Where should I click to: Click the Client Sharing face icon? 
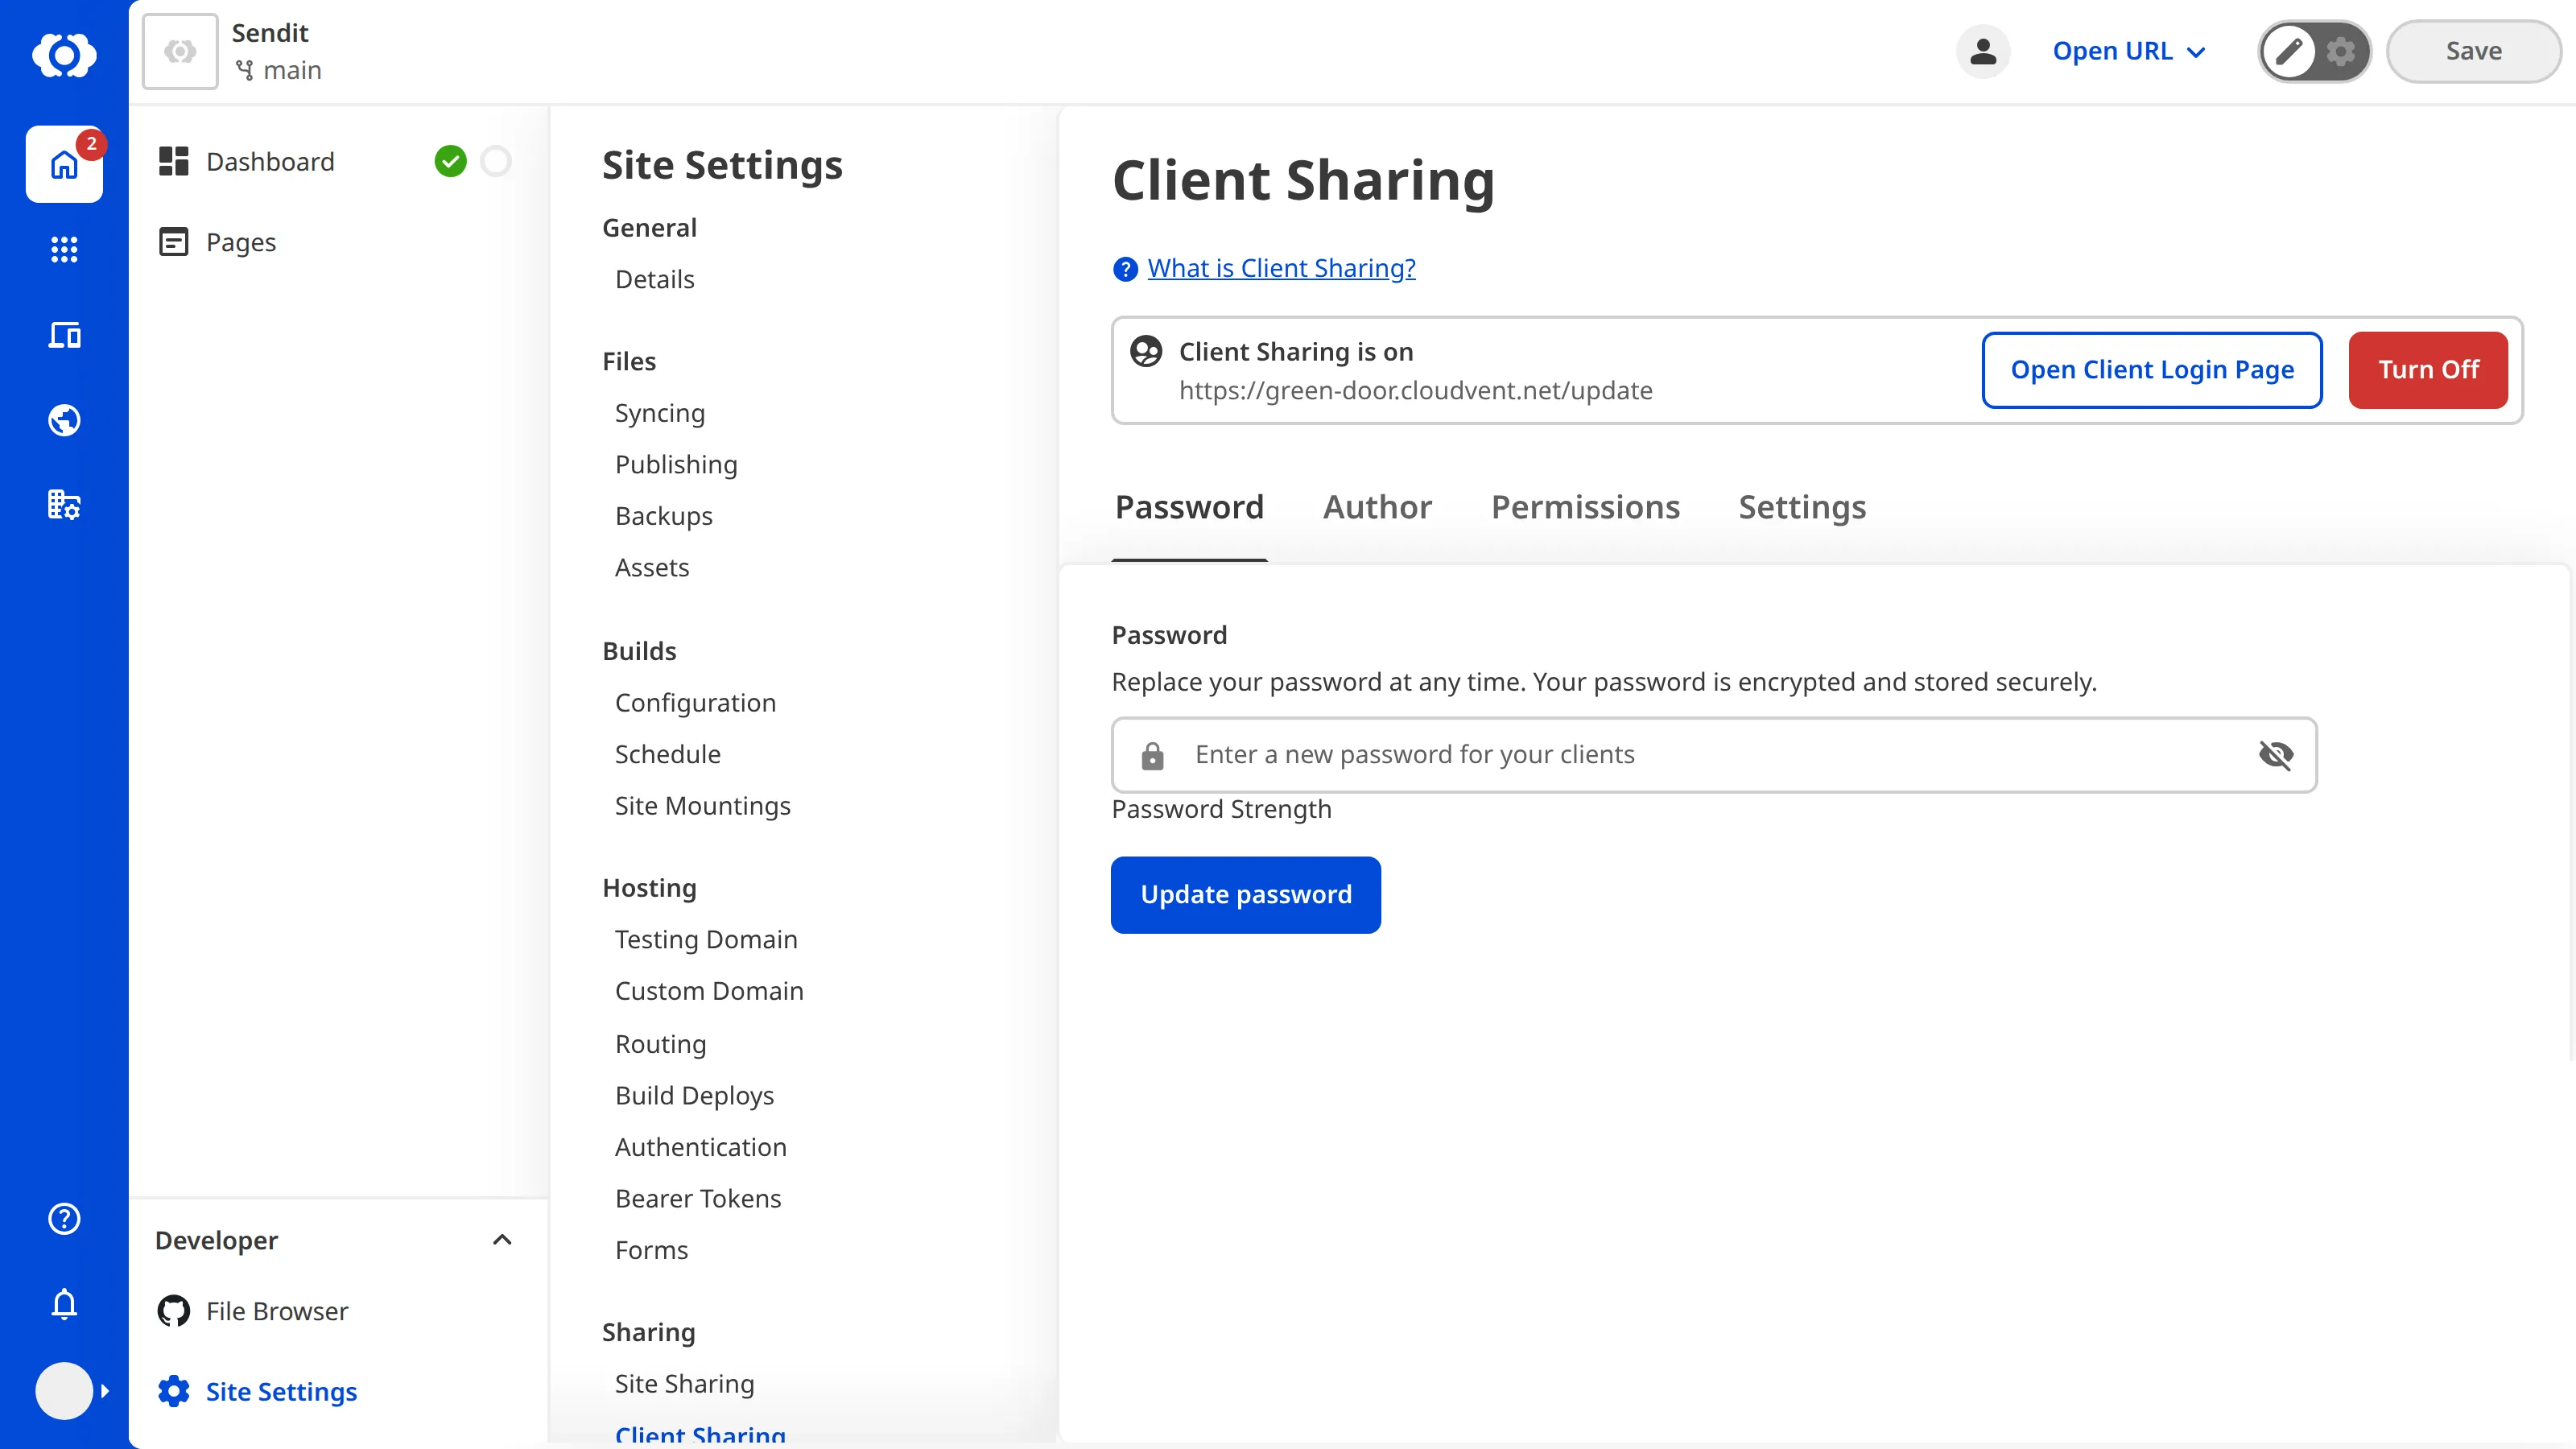point(1146,351)
